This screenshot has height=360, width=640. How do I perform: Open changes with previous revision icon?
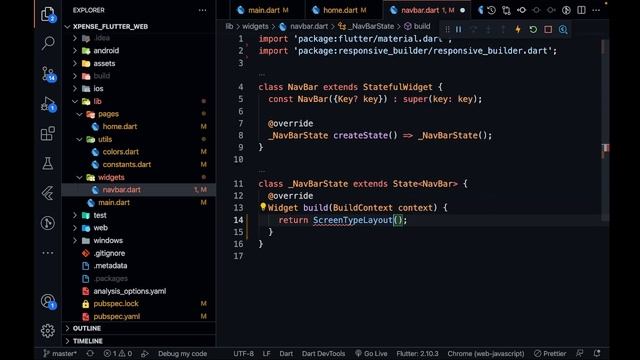pyautogui.click(x=521, y=10)
